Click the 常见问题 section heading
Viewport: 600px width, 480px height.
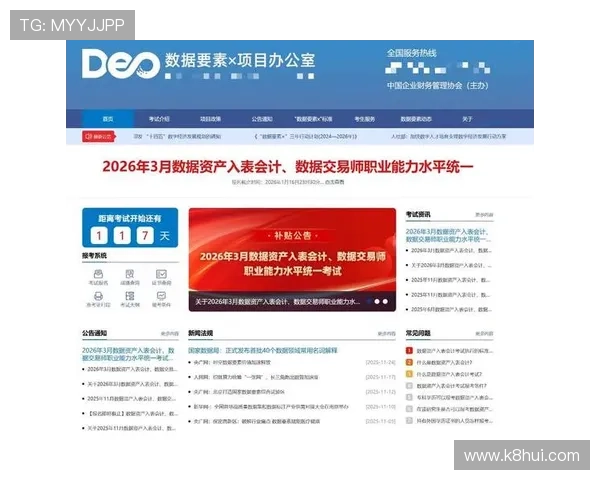coord(418,333)
